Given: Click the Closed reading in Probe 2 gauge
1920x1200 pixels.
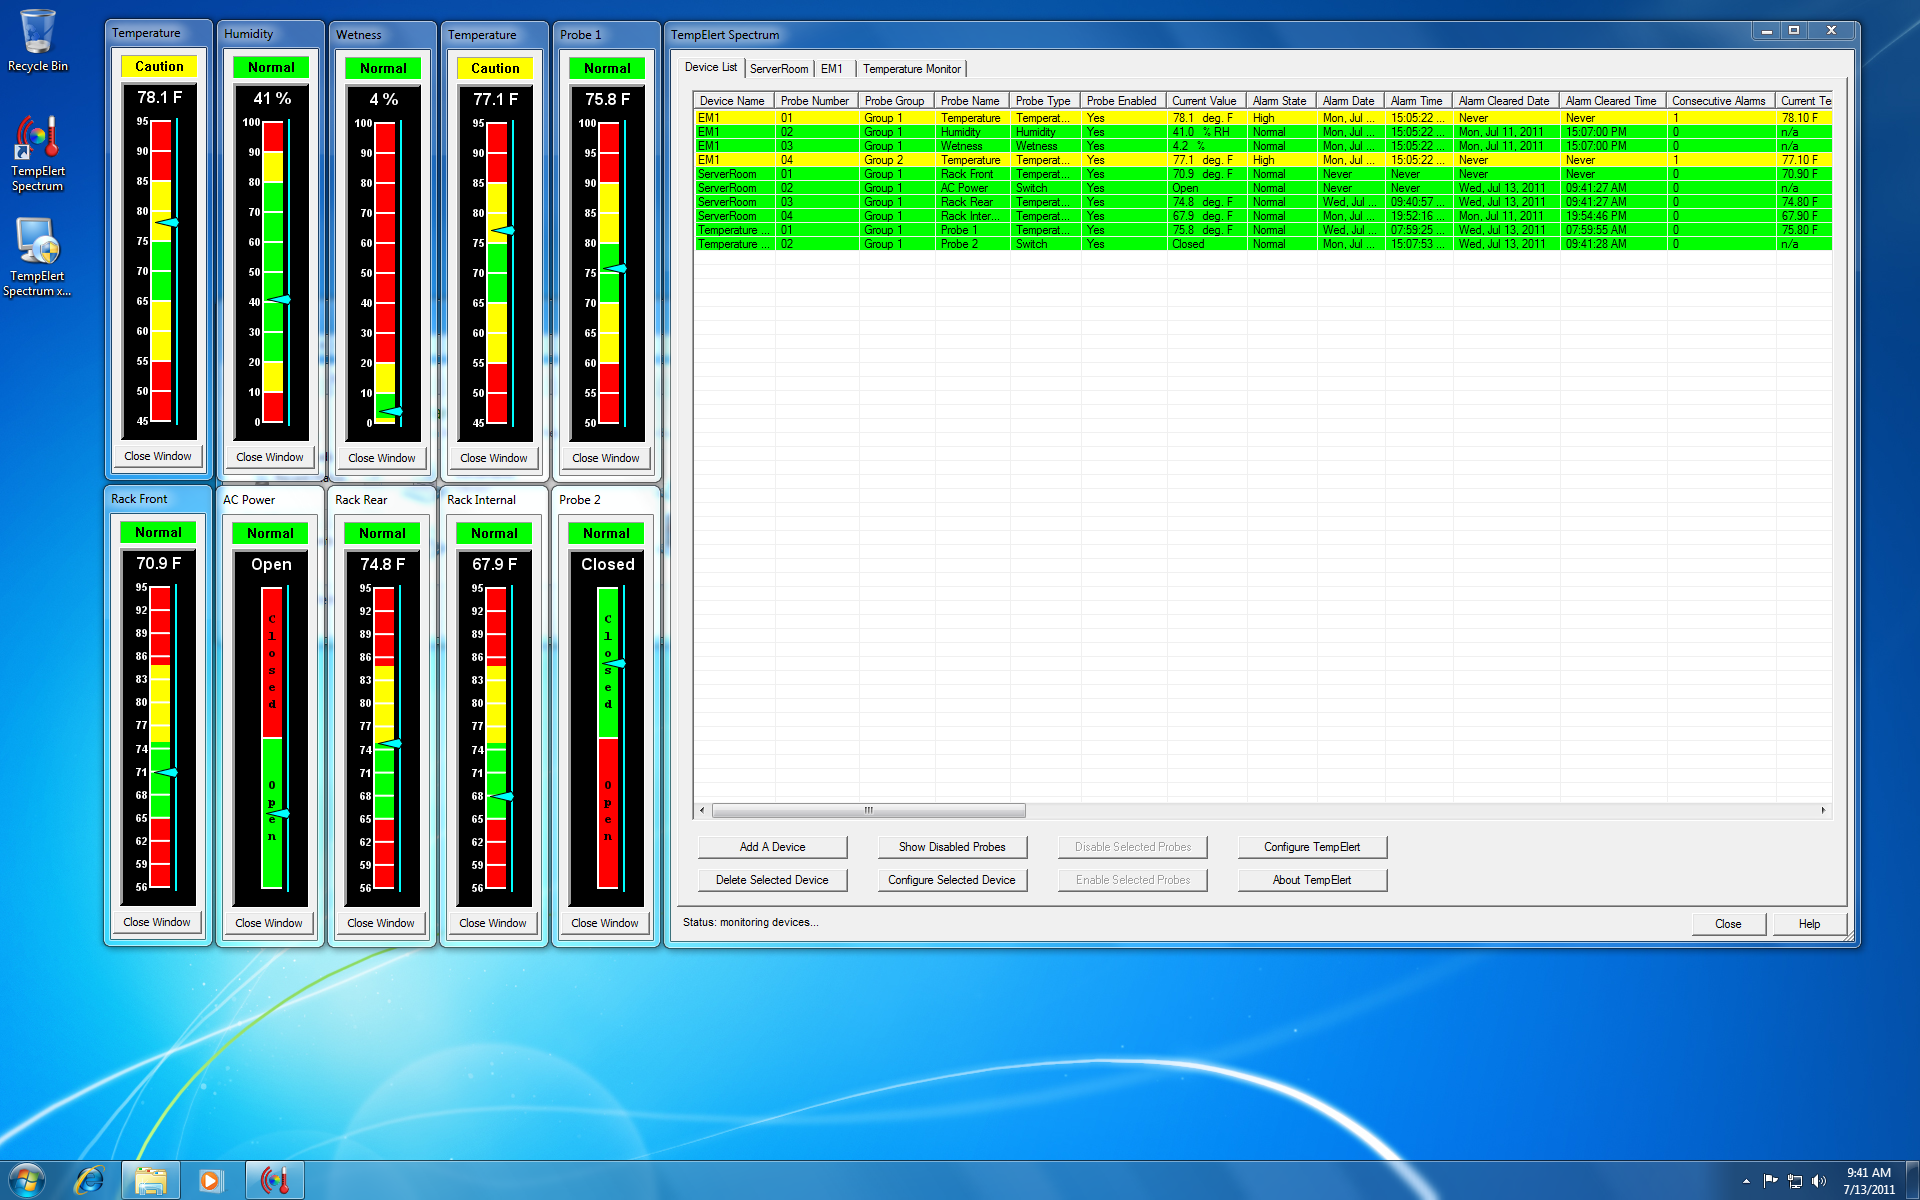Looking at the screenshot, I should [x=607, y=564].
